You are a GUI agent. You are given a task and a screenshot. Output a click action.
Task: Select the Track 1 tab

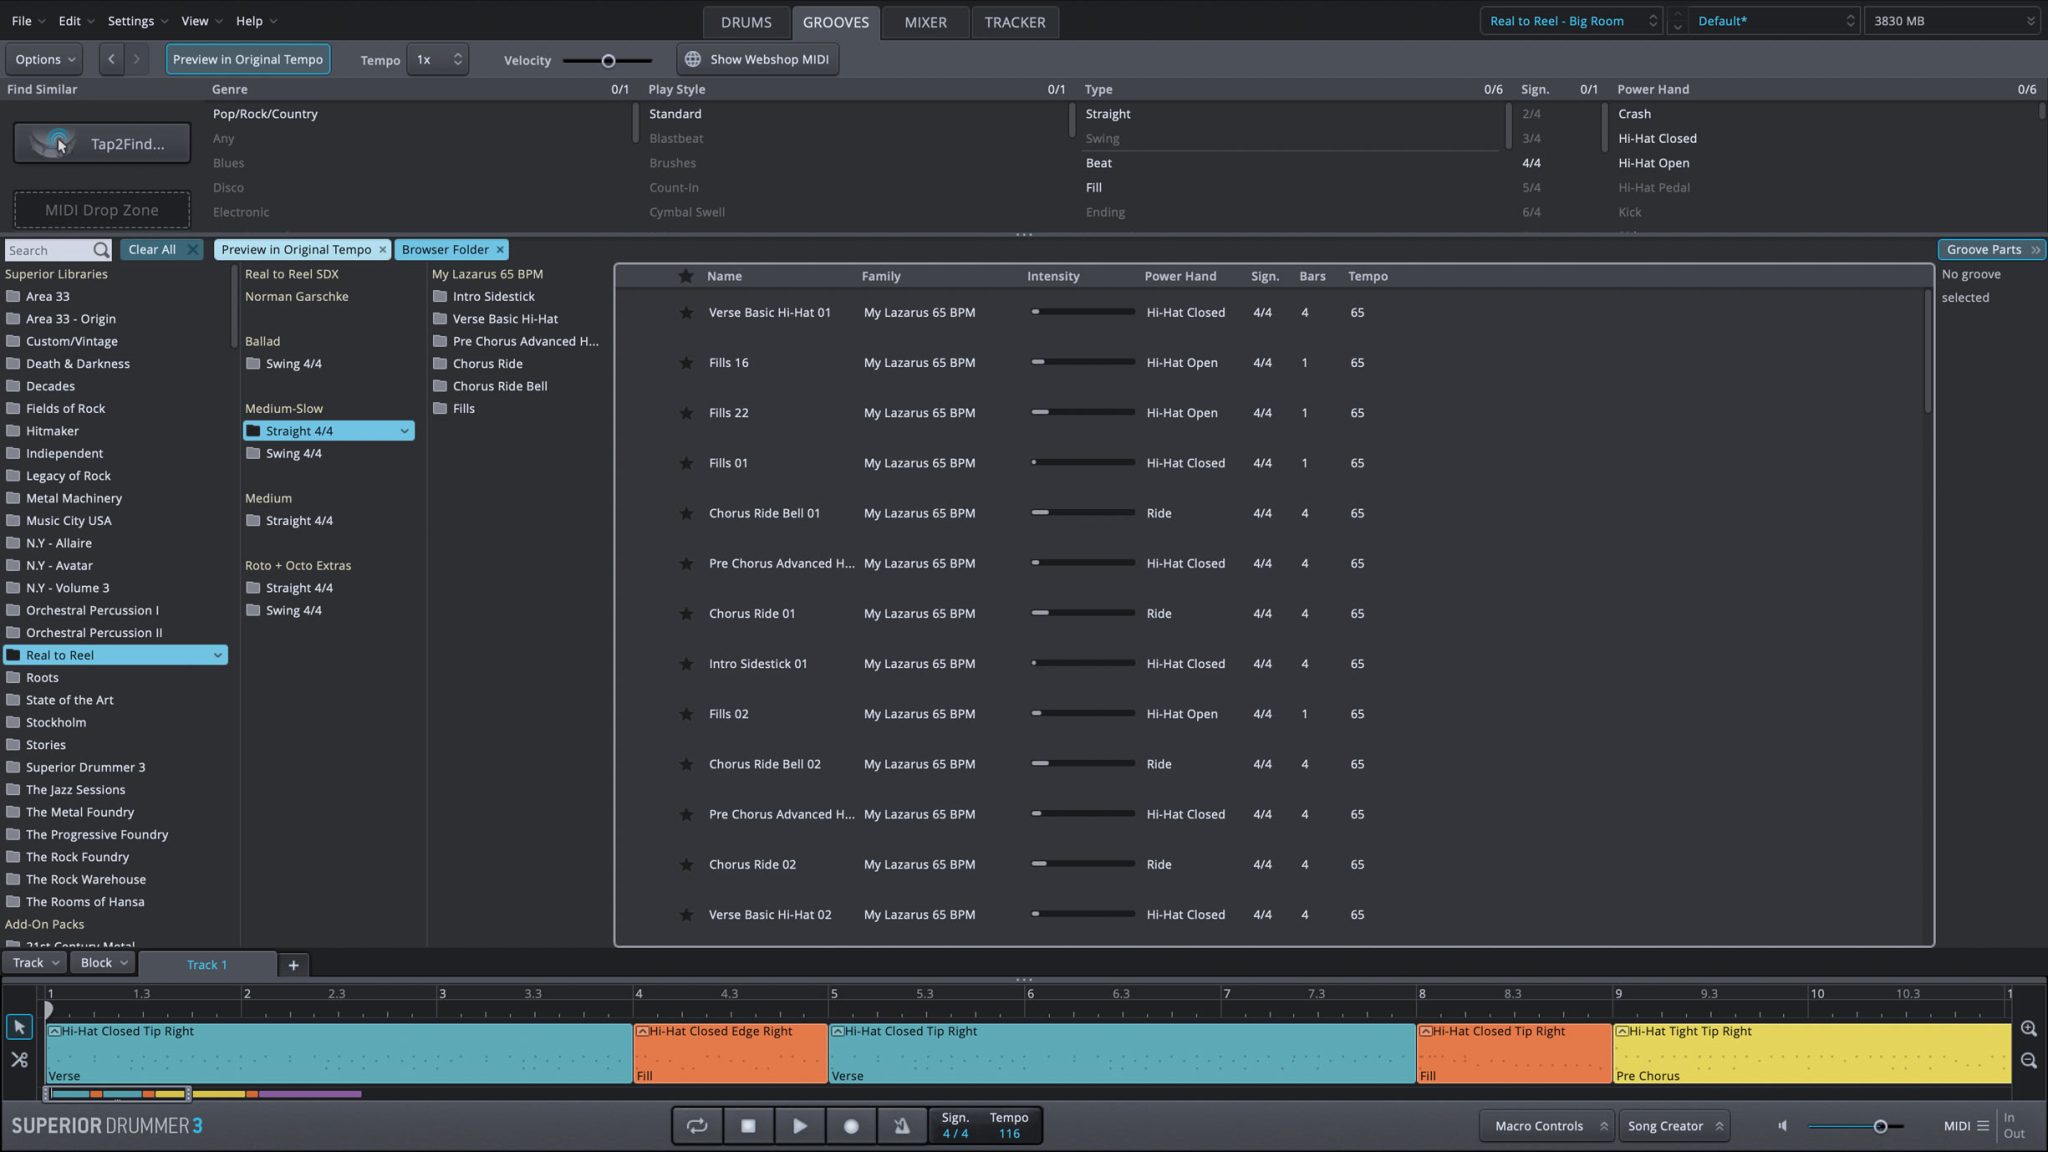(x=207, y=965)
